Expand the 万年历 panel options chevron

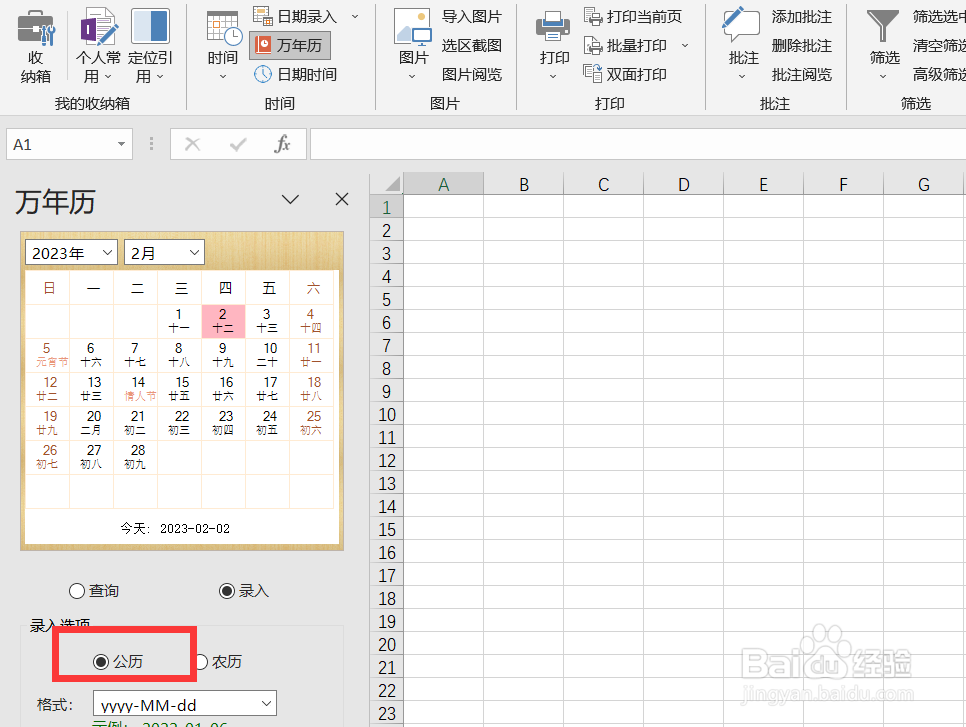(290, 199)
